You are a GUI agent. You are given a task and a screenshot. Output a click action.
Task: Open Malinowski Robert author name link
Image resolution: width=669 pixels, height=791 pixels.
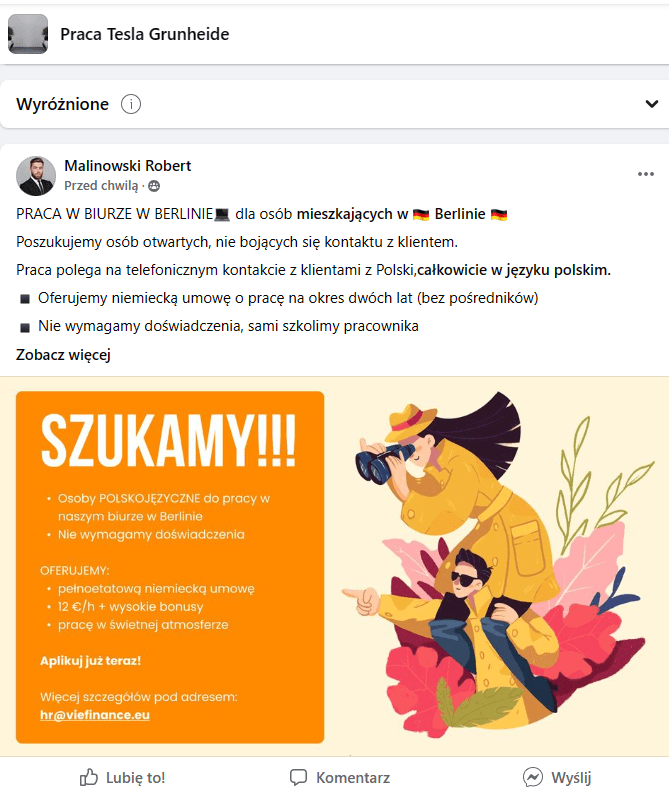click(128, 165)
